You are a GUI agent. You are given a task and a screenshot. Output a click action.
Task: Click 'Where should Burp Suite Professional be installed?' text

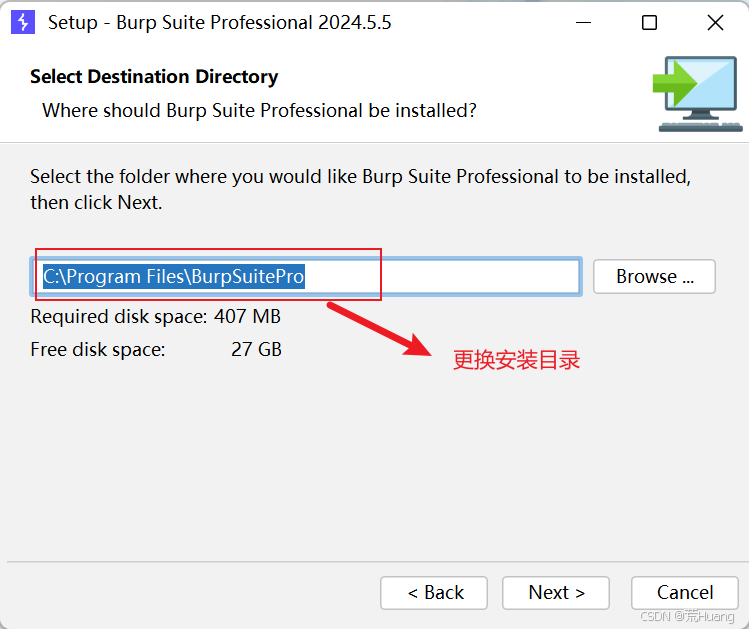259,111
